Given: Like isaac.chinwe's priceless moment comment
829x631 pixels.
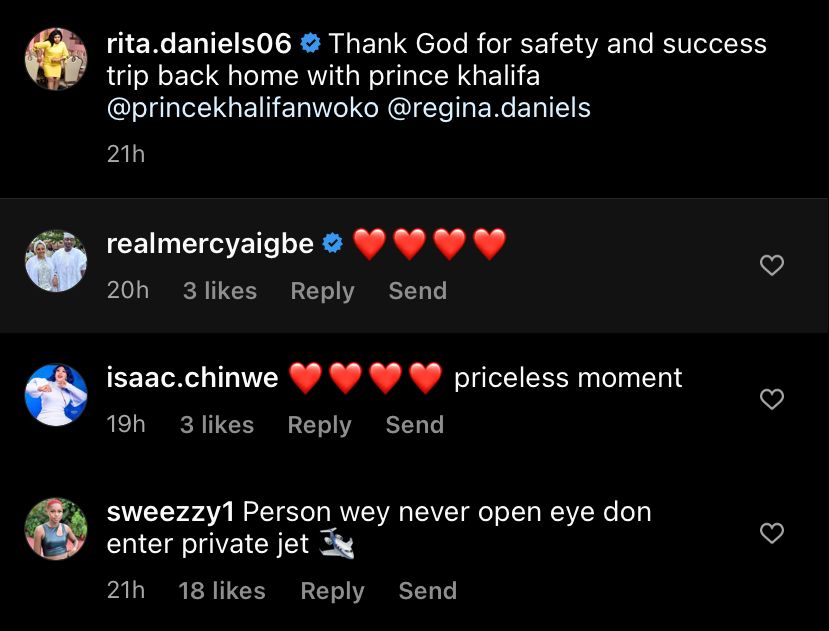Looking at the screenshot, I should click(x=772, y=400).
